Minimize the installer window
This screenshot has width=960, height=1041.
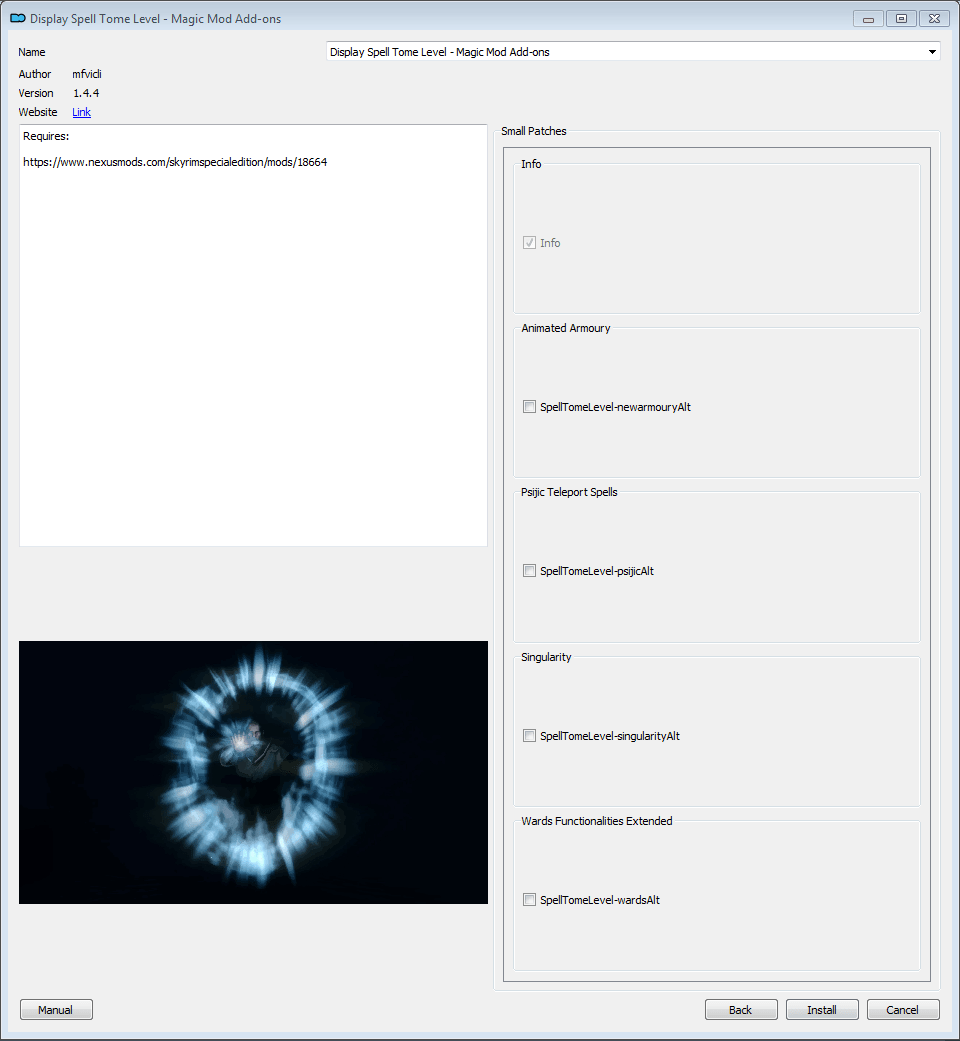[868, 19]
